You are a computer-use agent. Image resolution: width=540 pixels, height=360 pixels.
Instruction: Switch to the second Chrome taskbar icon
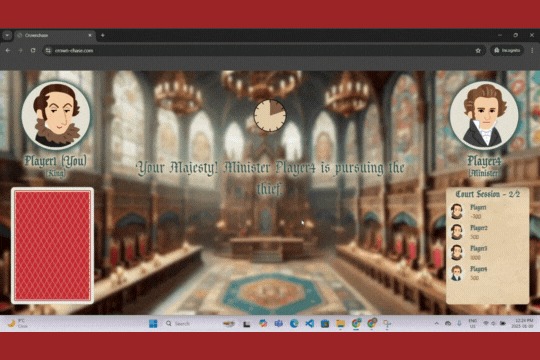coord(372,323)
